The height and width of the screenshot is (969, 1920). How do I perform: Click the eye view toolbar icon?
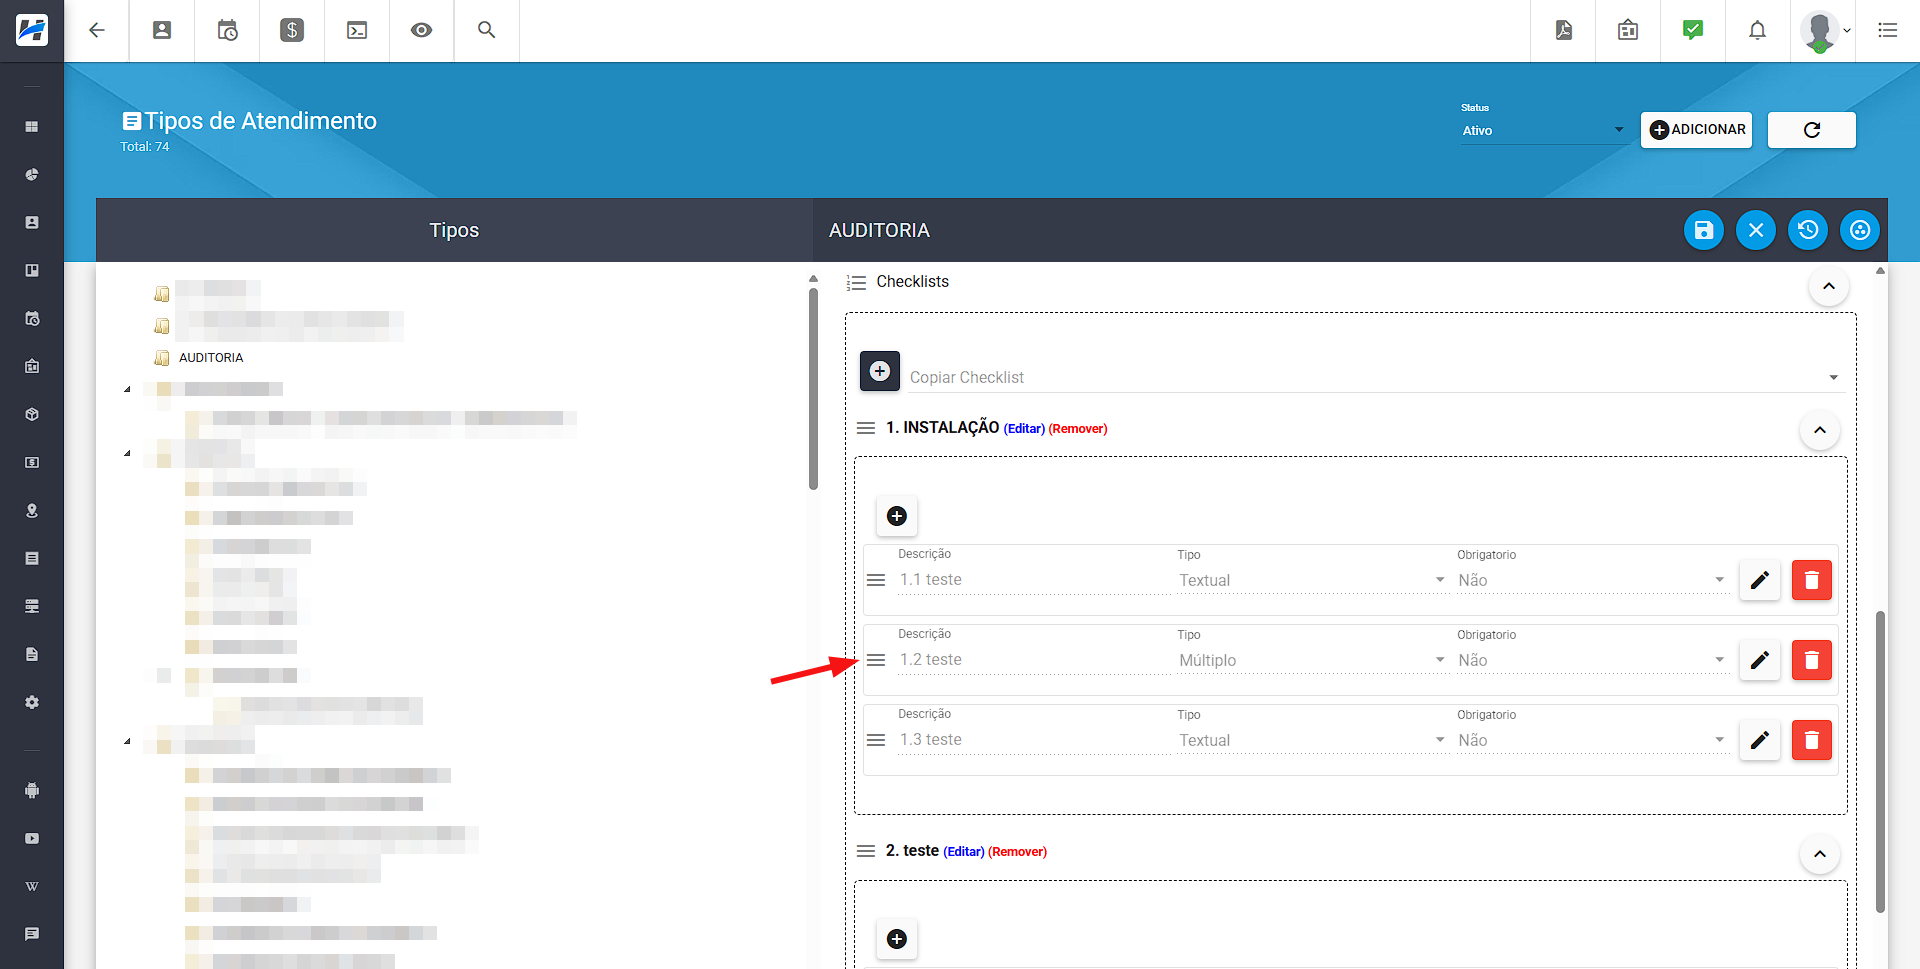tap(422, 30)
